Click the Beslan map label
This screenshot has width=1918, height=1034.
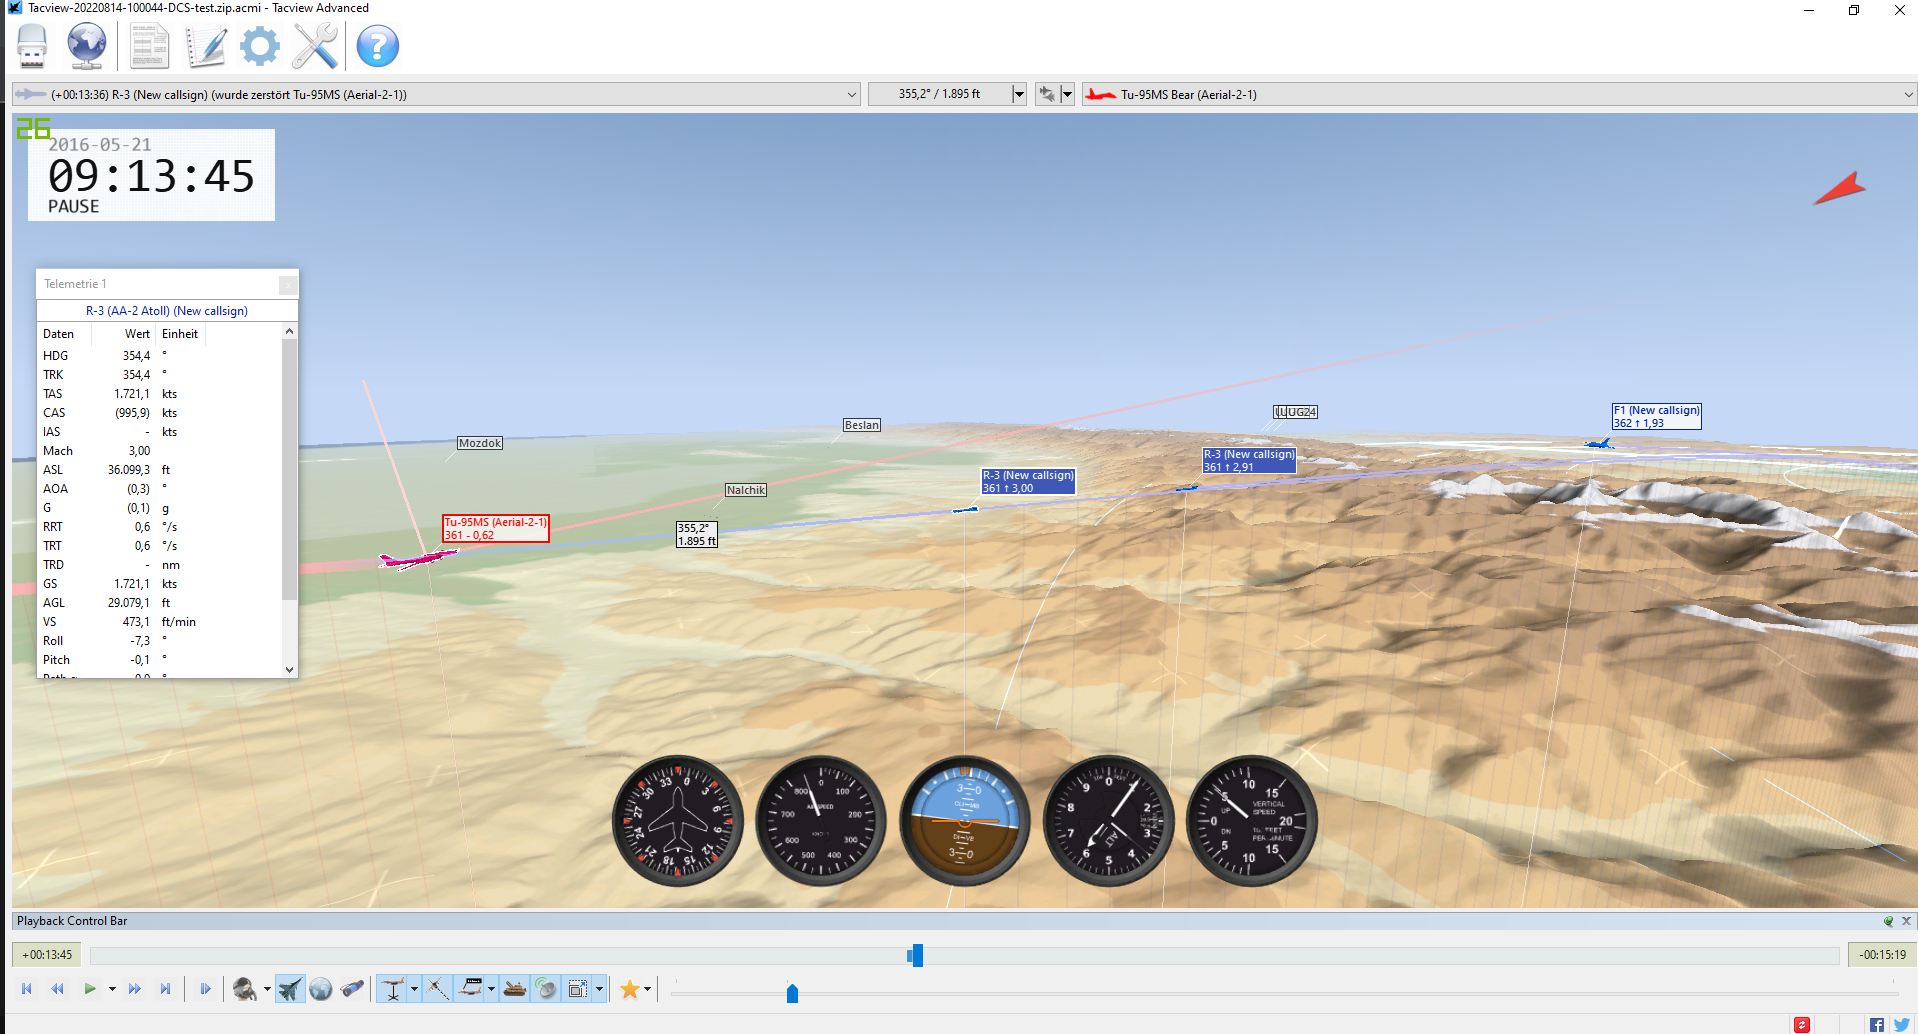(862, 425)
